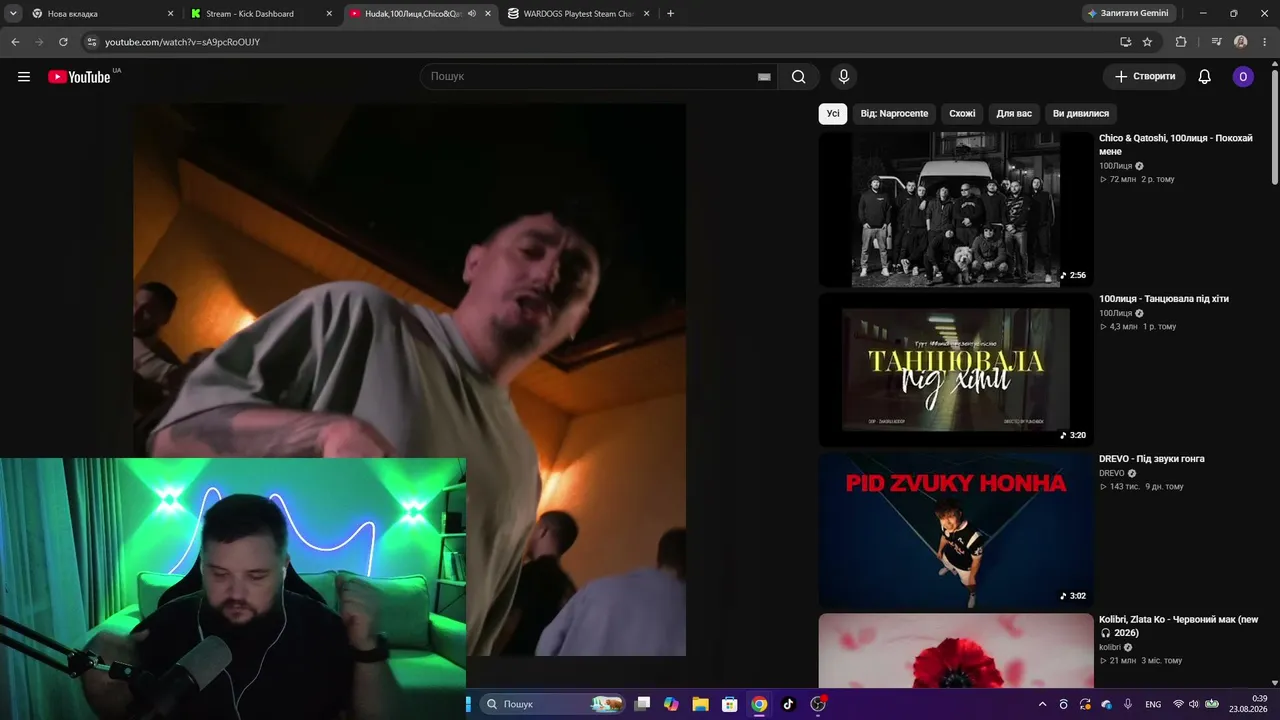Select the Усі filter chip
The width and height of the screenshot is (1280, 720).
833,114
